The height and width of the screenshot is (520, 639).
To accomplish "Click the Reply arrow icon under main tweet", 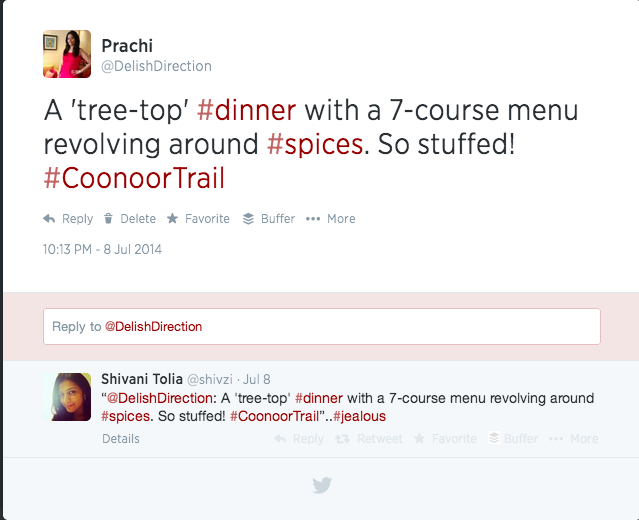I will [x=49, y=219].
